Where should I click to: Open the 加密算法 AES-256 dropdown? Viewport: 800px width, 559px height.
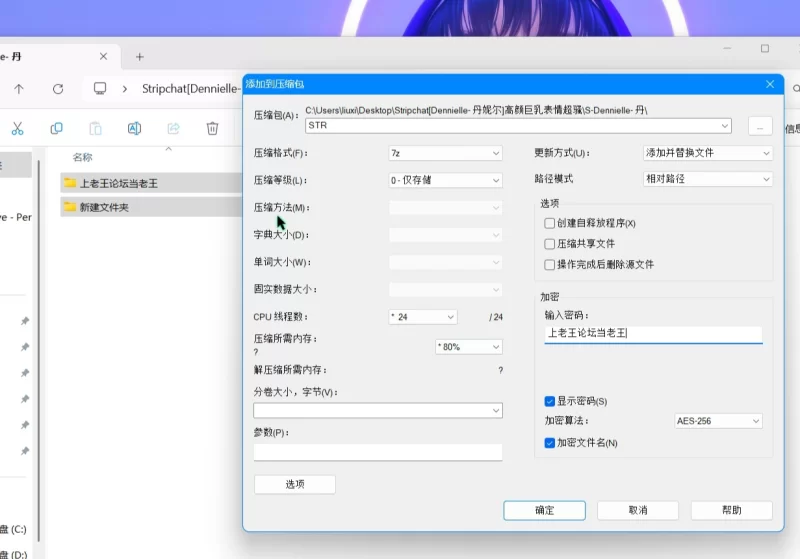click(x=718, y=421)
